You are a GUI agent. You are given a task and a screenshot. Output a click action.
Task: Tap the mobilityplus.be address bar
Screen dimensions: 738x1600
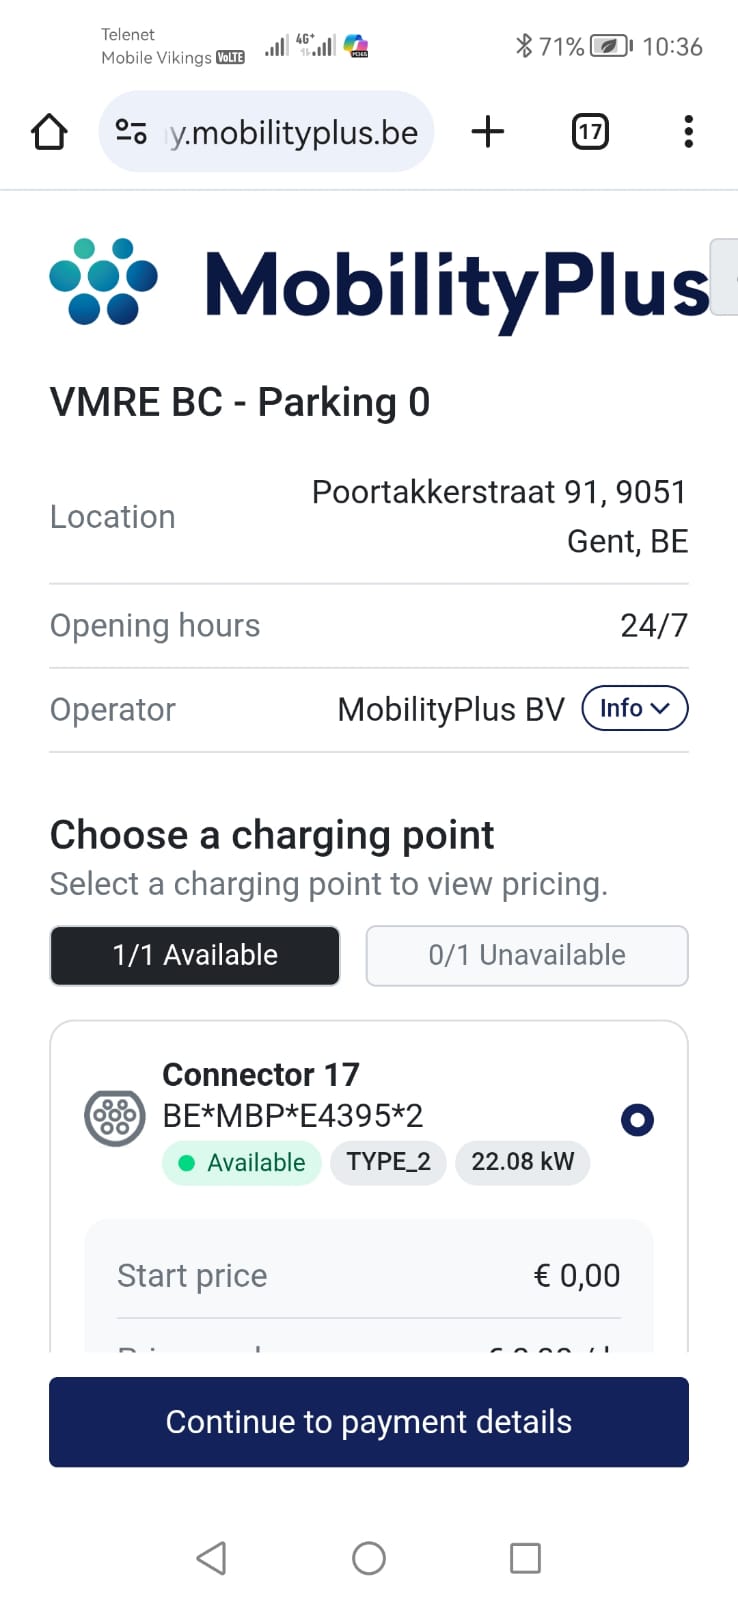pos(266,131)
